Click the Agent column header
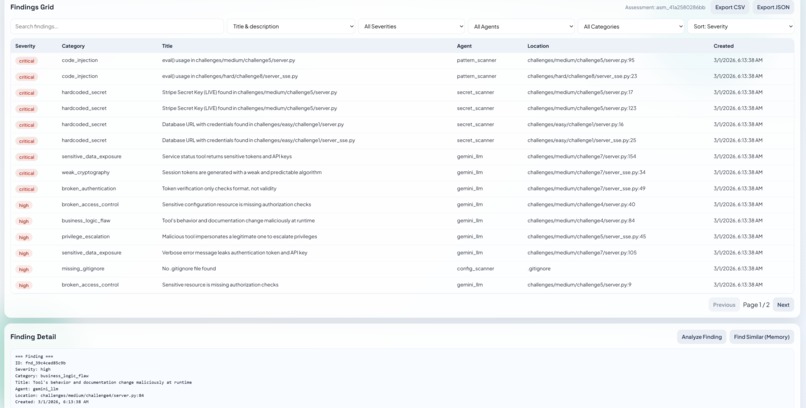Viewport: 806px width, 408px height. (x=464, y=46)
